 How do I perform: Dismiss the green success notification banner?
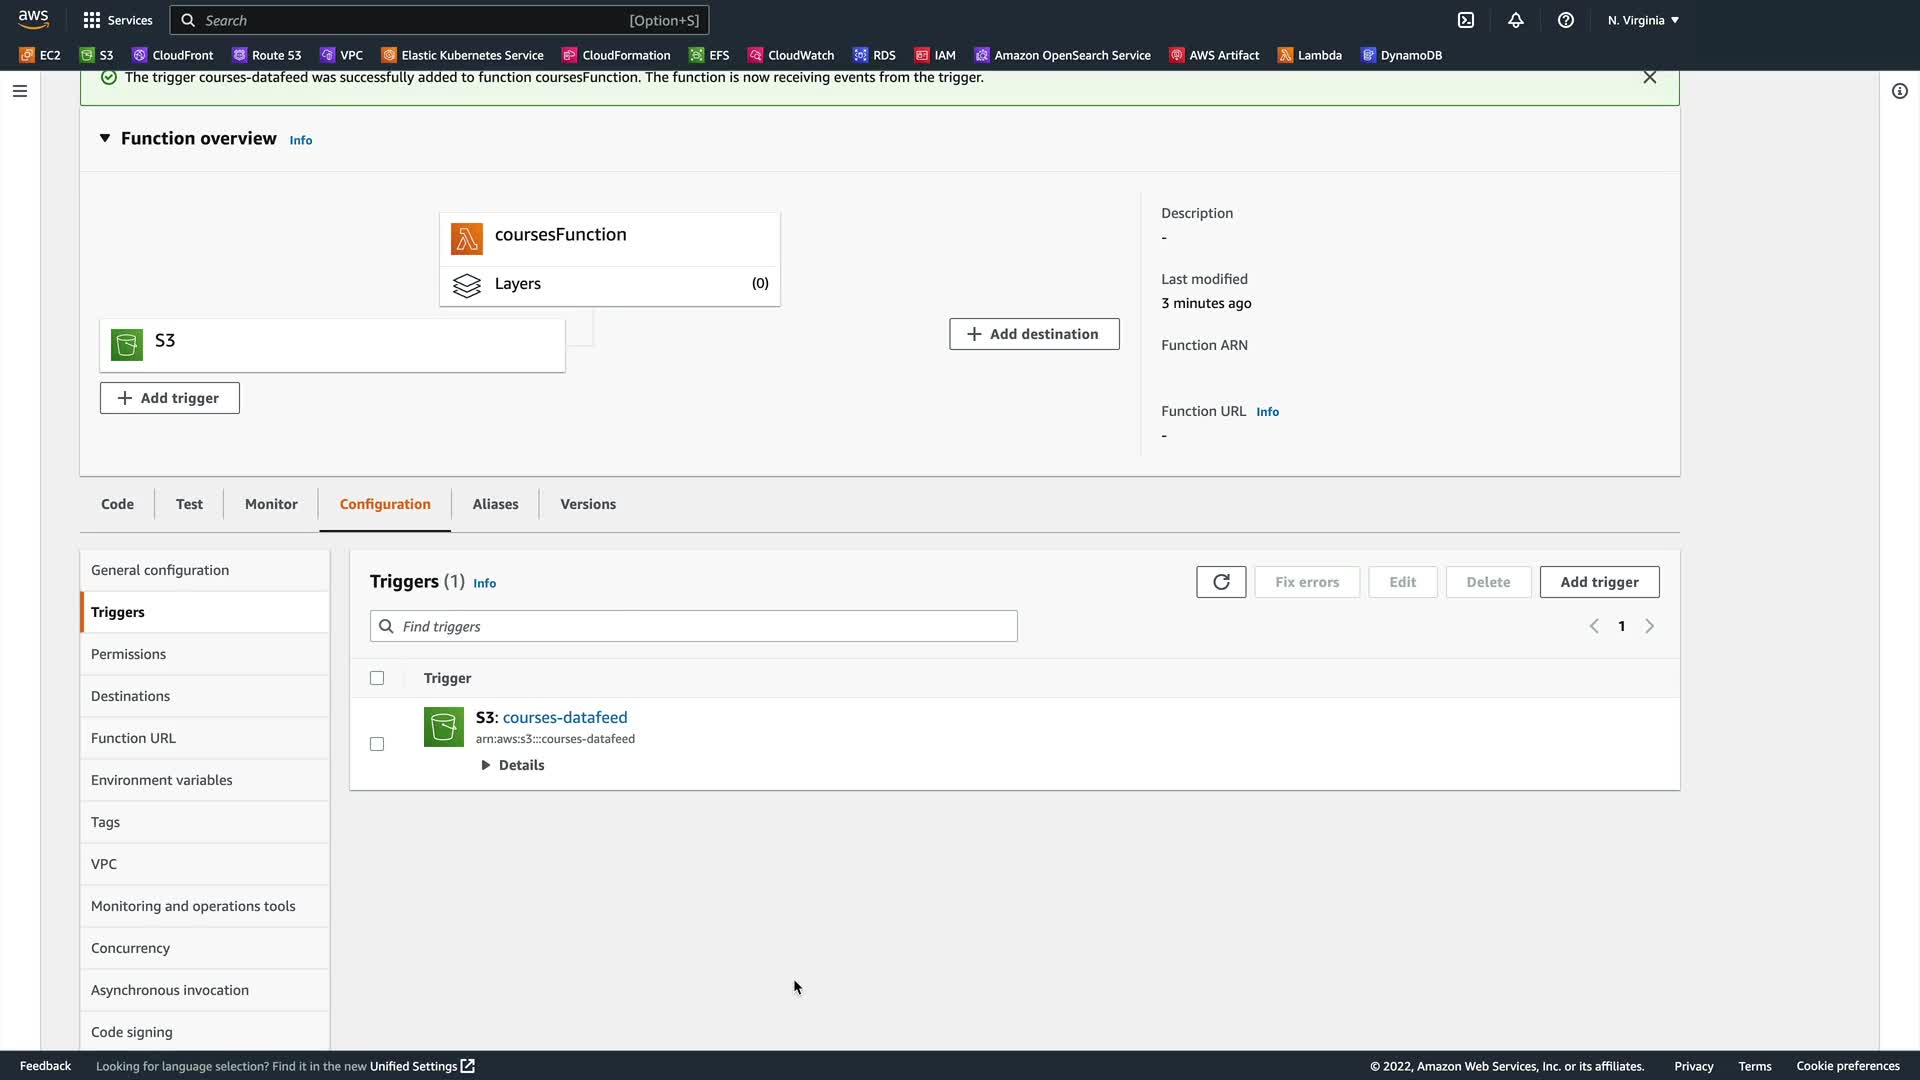[x=1650, y=78]
